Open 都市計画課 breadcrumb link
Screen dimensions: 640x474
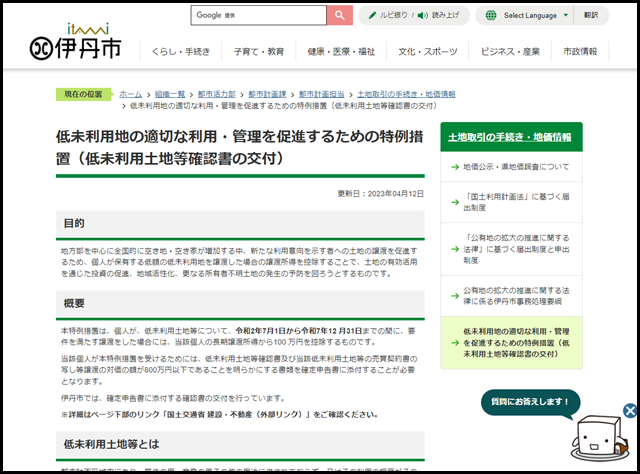[x=267, y=94]
